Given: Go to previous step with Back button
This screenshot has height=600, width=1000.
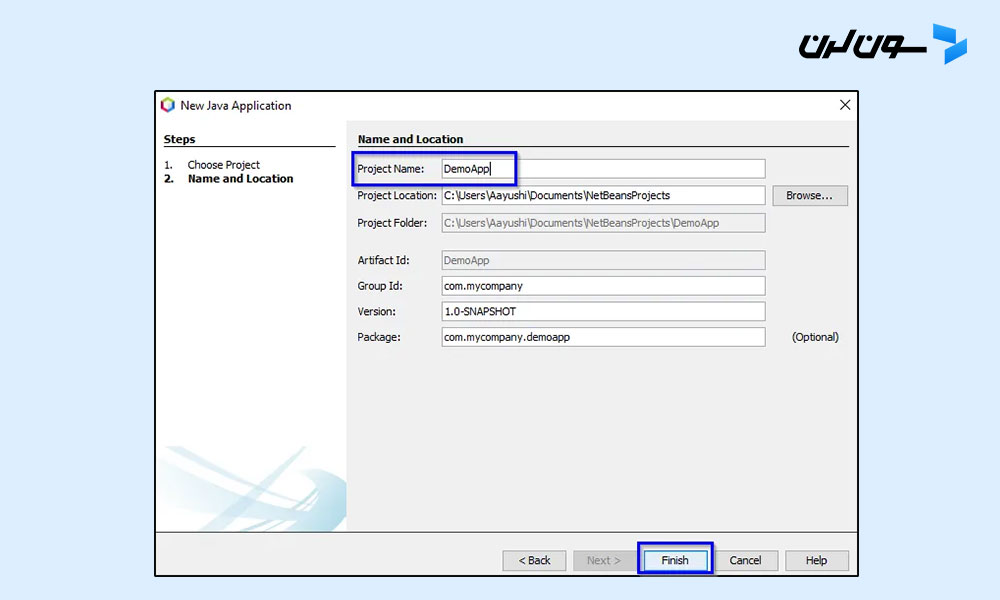Looking at the screenshot, I should 534,560.
